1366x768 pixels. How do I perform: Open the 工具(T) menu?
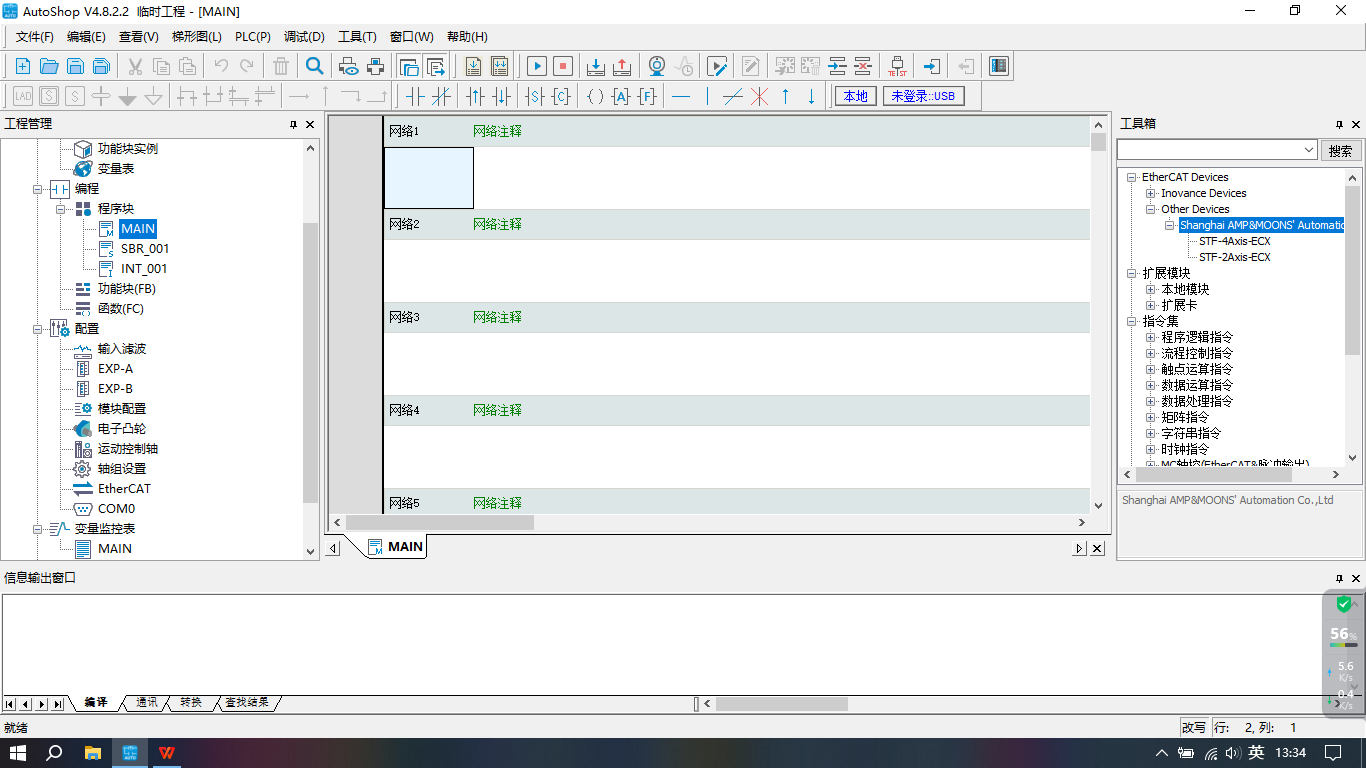click(x=357, y=37)
